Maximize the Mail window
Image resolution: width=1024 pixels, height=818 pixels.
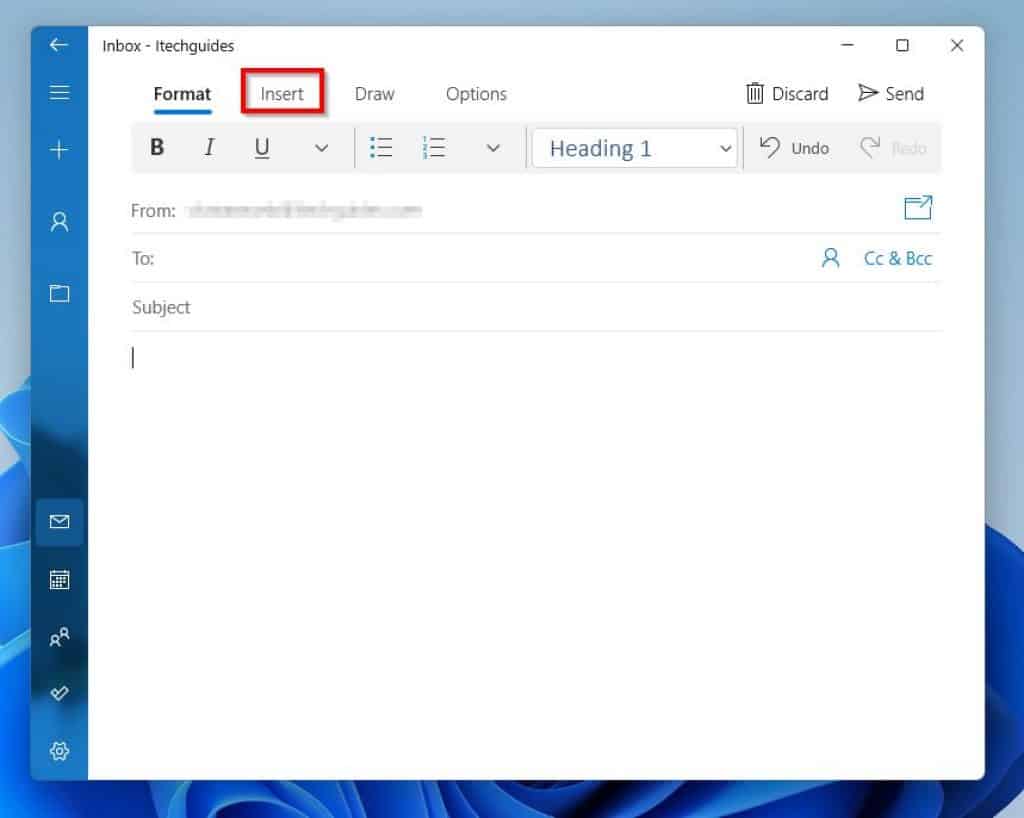(902, 45)
